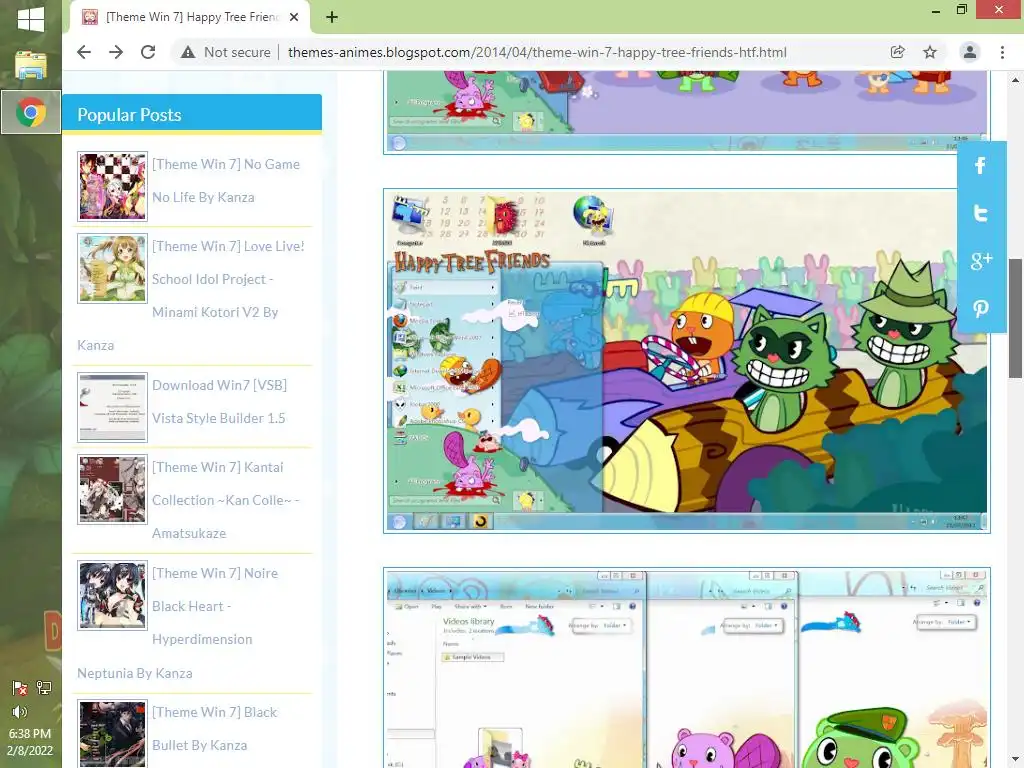1024x768 pixels.
Task: Open Kantai Collection Amatsukaze theme link
Action: (x=225, y=500)
